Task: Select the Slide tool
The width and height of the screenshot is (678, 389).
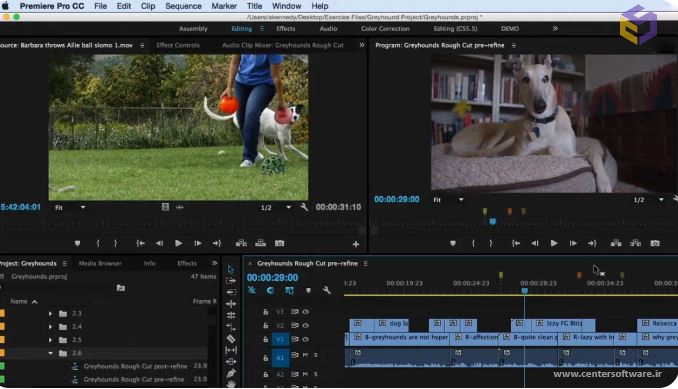Action: pyautogui.click(x=231, y=361)
